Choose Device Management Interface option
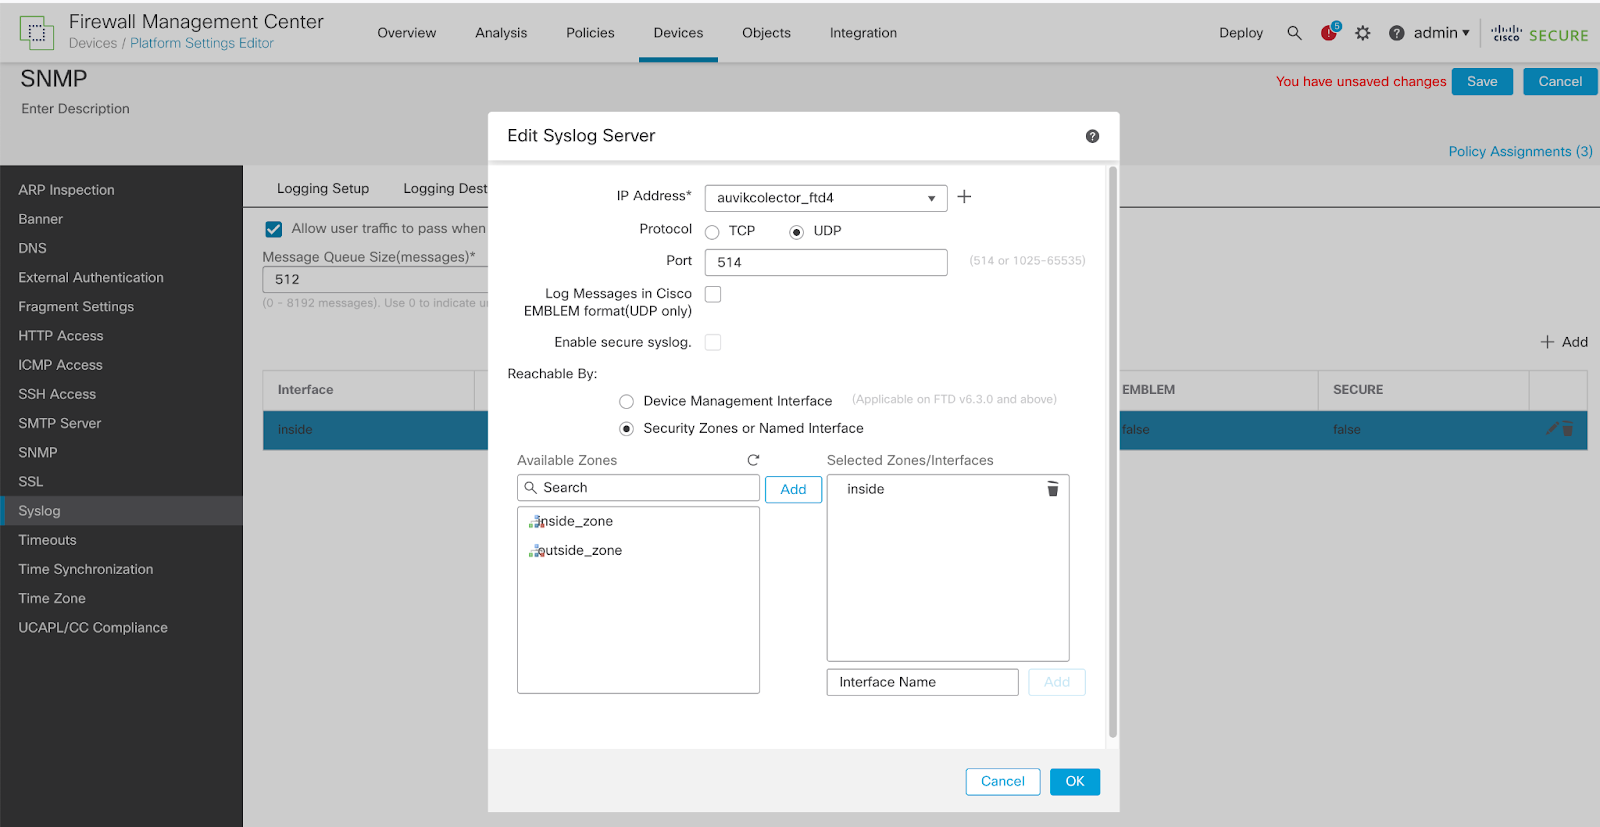The width and height of the screenshot is (1600, 827). point(626,401)
